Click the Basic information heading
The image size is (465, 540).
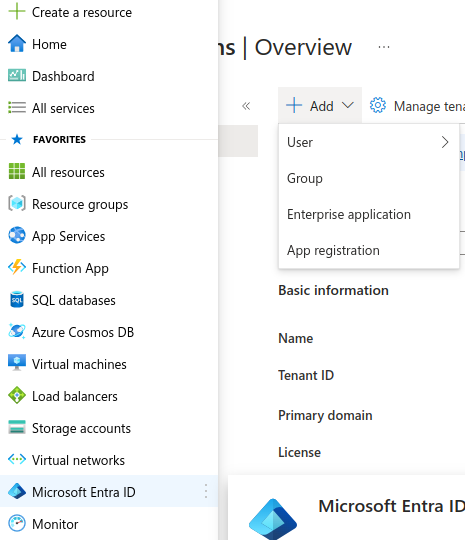pos(333,290)
